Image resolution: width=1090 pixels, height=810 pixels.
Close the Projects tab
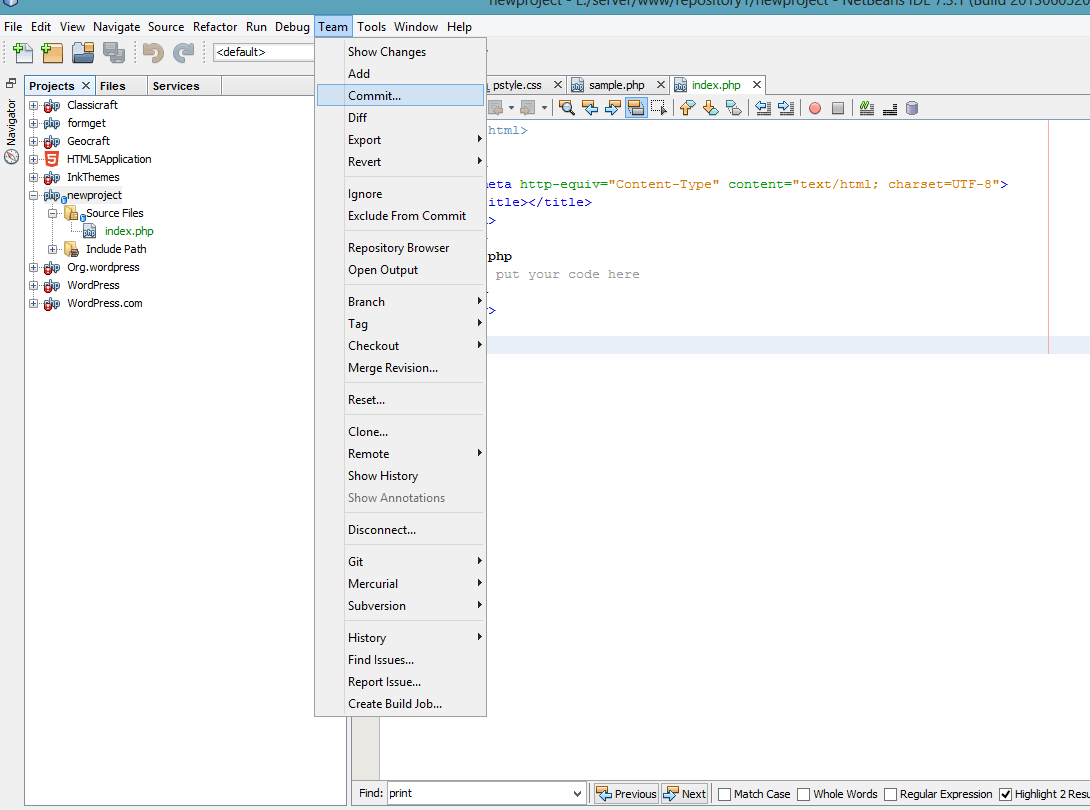[86, 86]
